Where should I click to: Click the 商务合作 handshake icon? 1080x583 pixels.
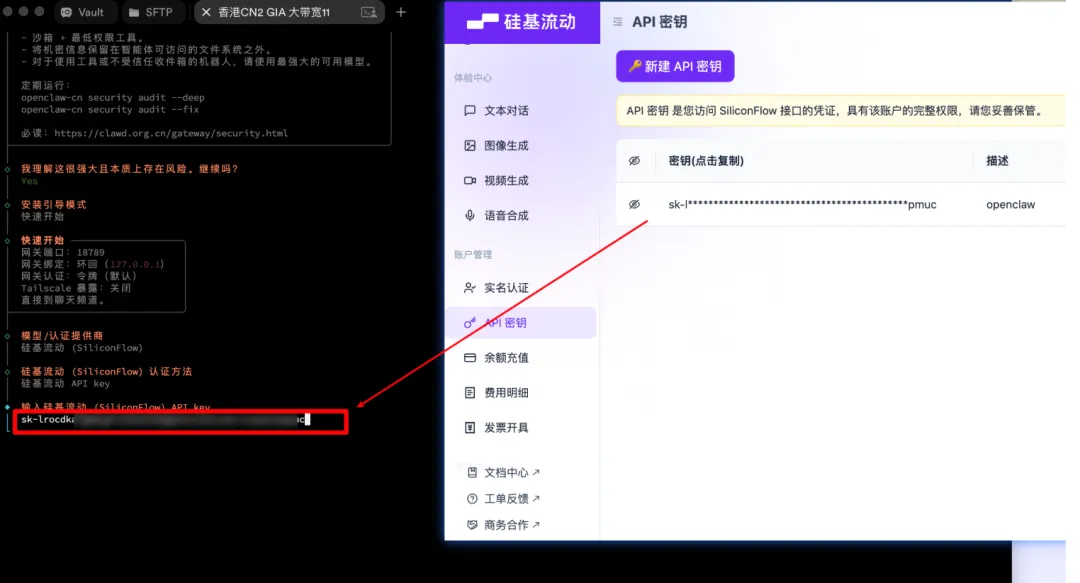pyautogui.click(x=472, y=525)
